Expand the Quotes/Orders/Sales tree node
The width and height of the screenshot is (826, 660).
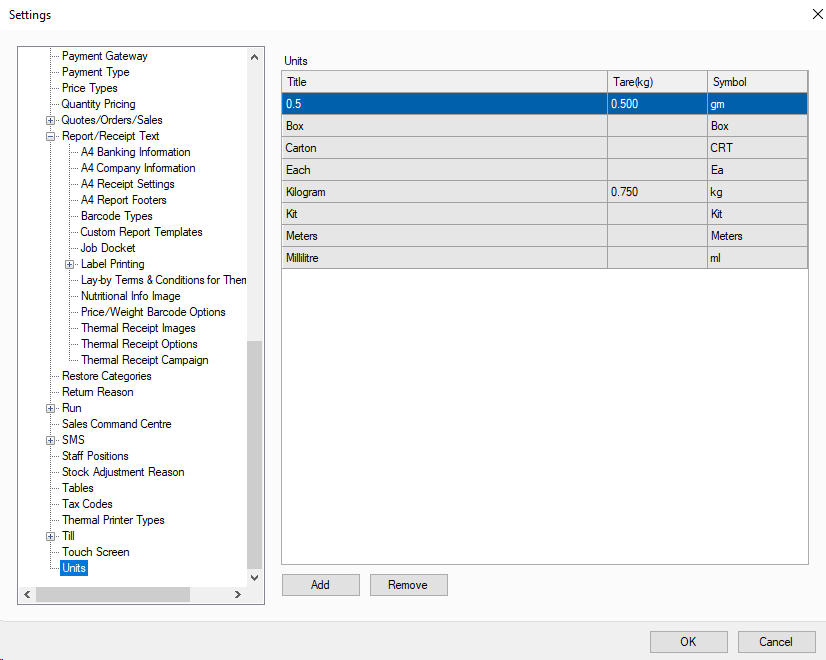click(x=51, y=121)
